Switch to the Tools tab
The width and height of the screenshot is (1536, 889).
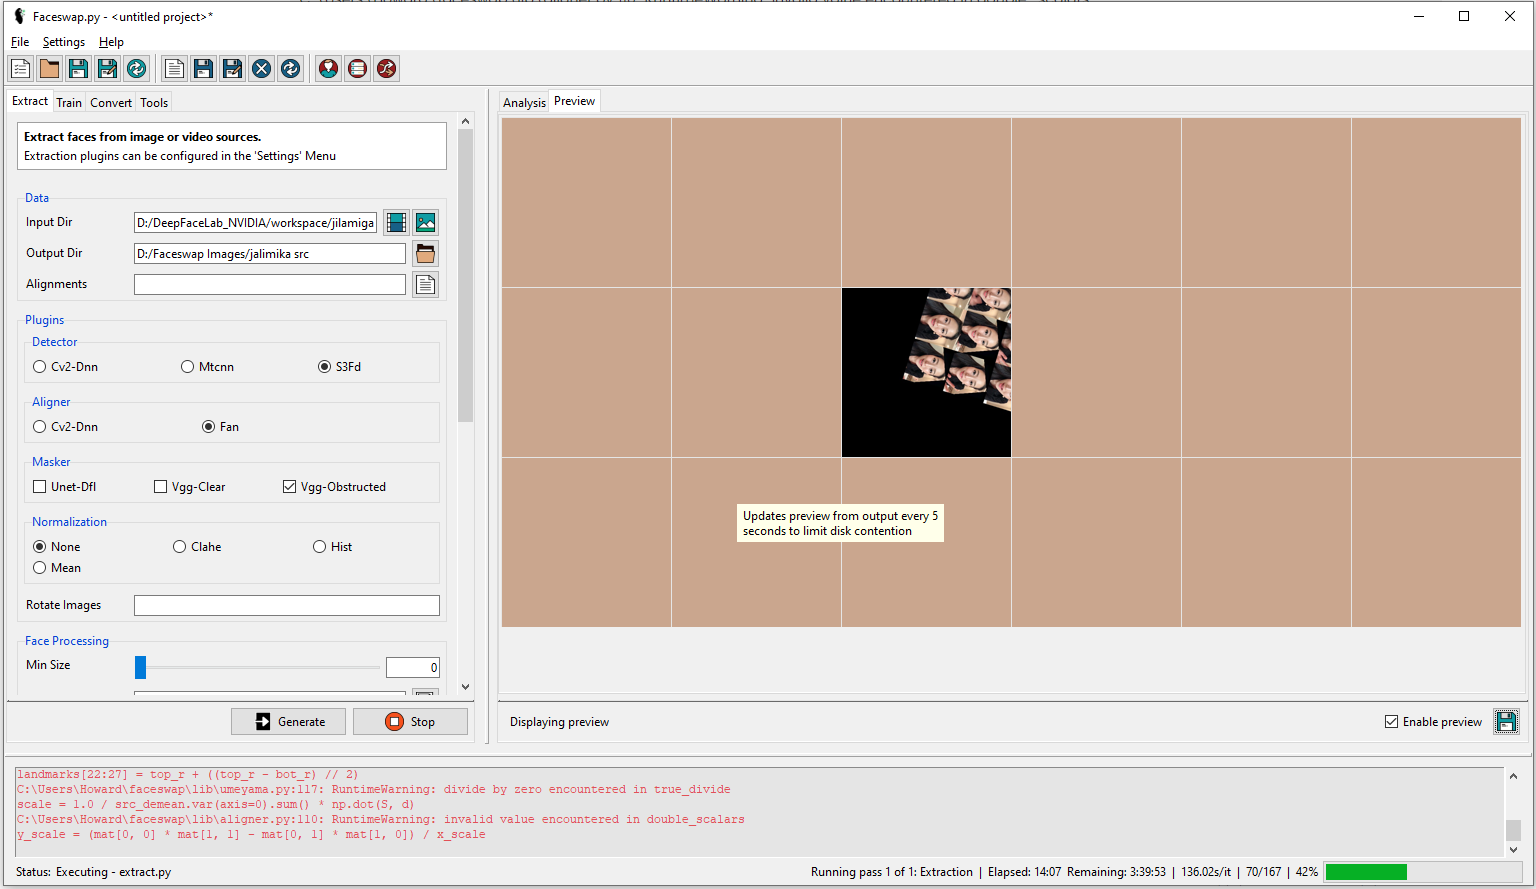click(x=154, y=102)
